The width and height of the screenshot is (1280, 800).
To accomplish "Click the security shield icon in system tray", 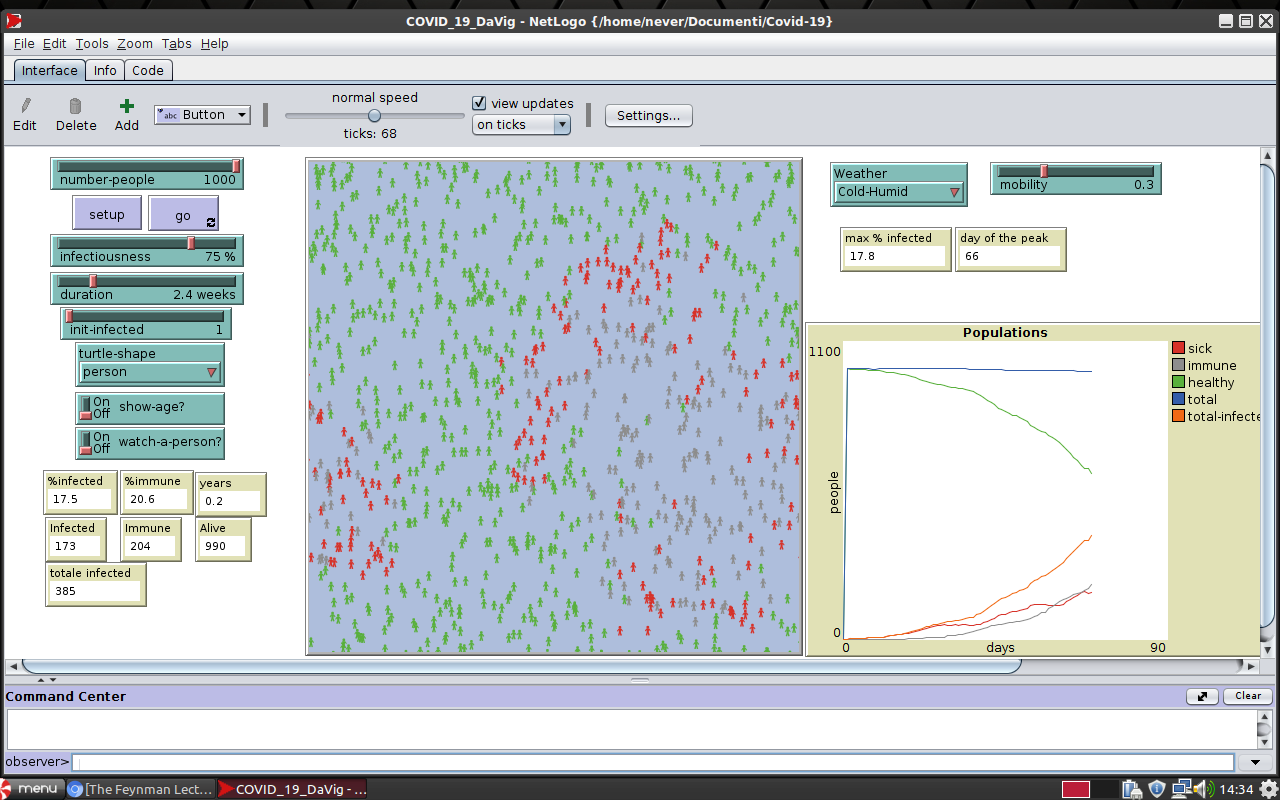I will [x=1157, y=789].
